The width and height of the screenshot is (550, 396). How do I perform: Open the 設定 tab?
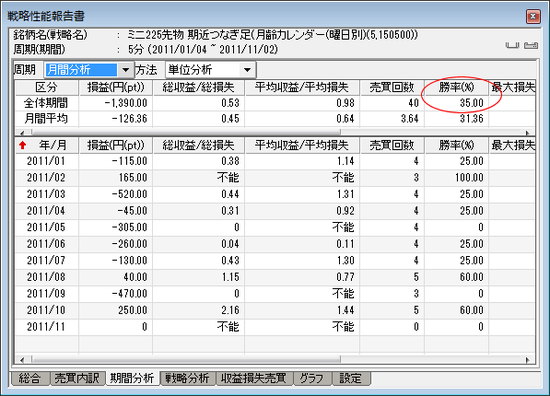350,378
